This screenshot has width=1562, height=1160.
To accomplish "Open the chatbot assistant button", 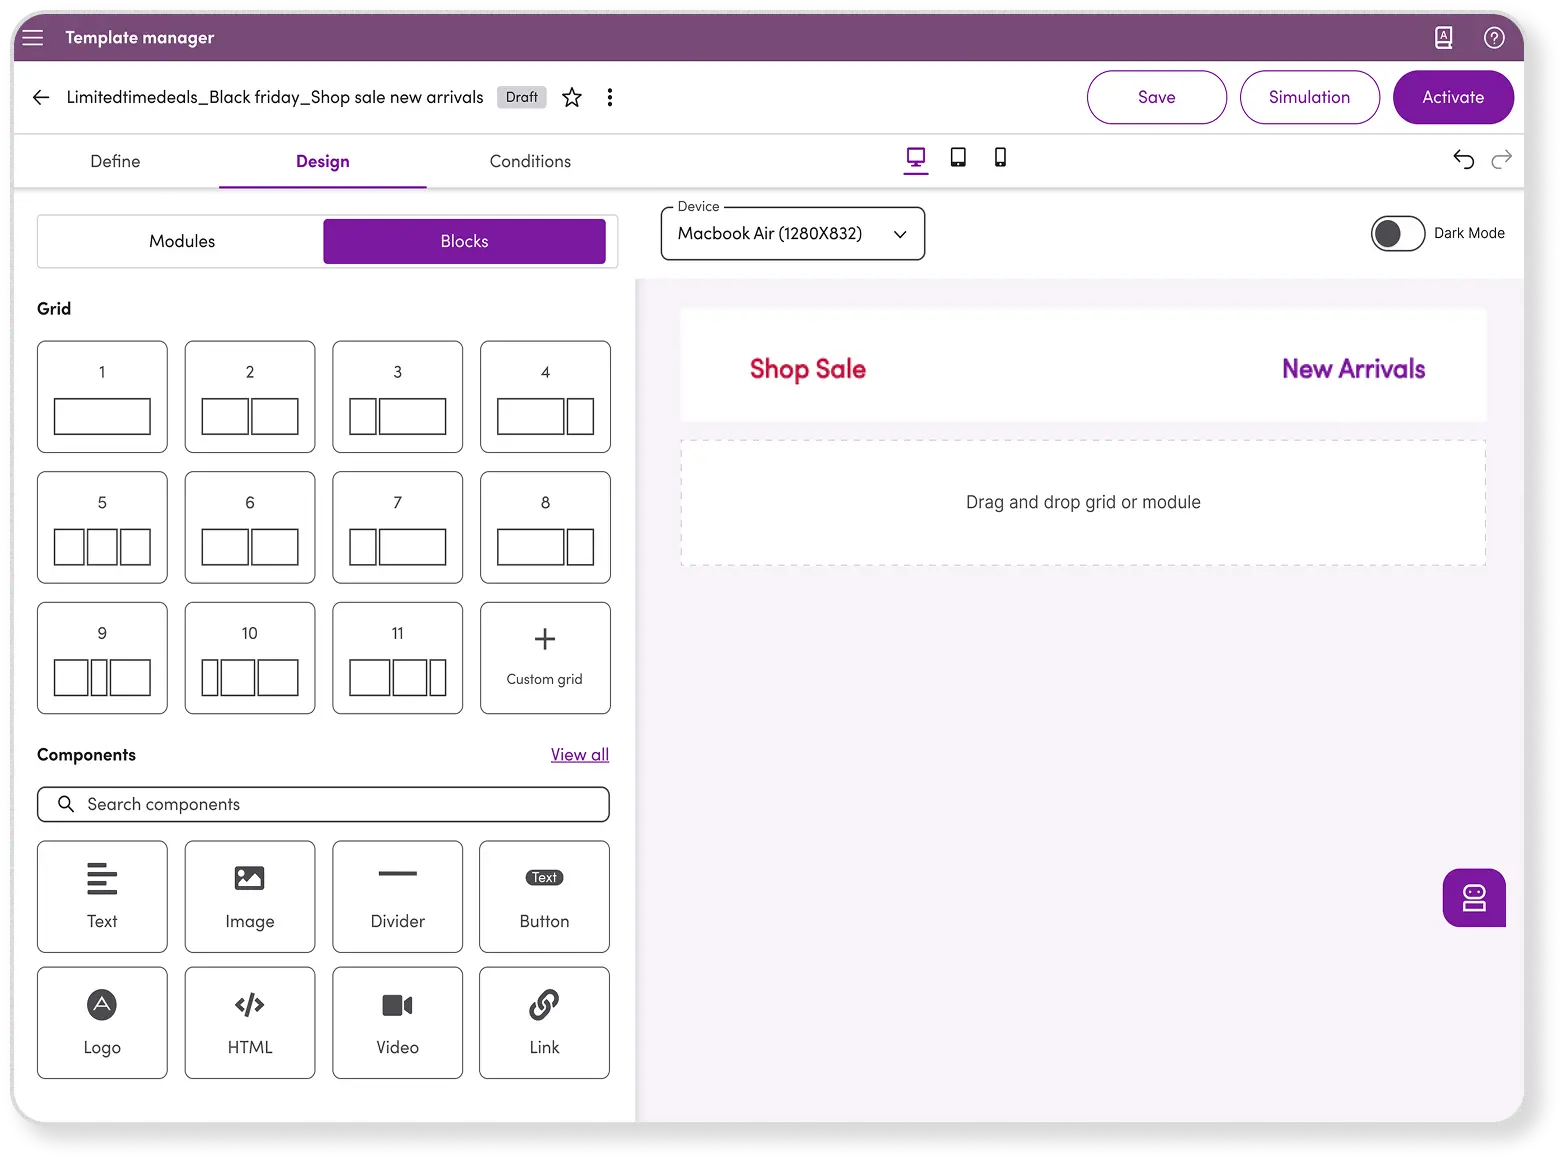I will coord(1474,897).
